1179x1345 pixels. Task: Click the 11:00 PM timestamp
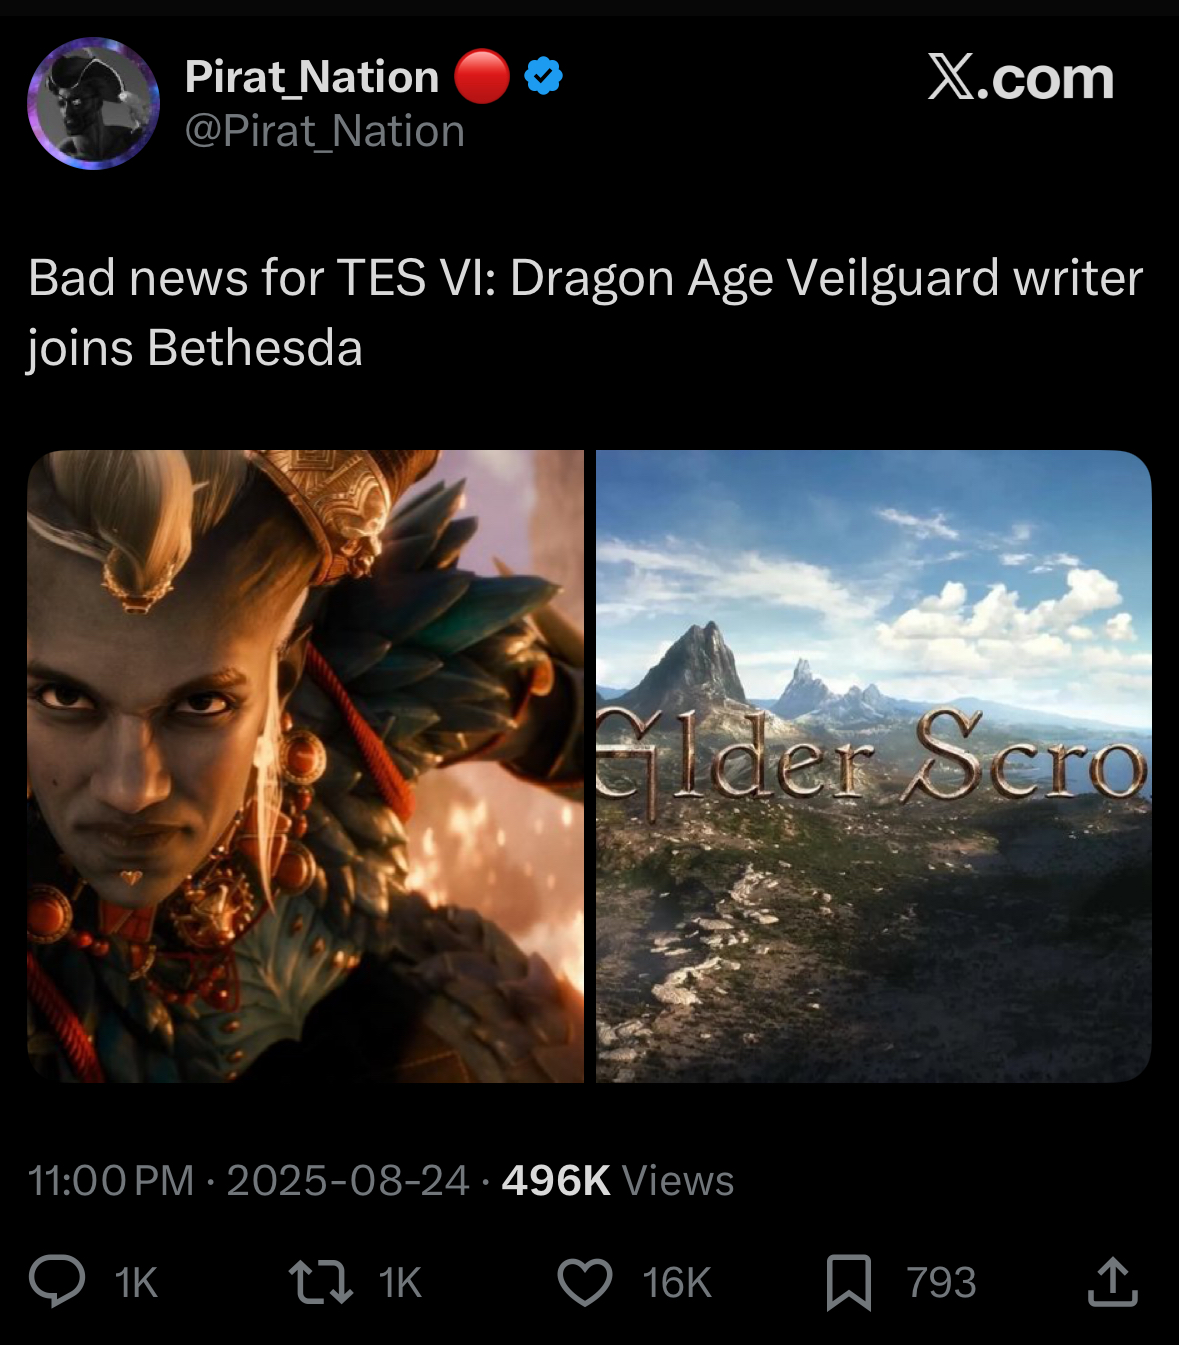point(110,1181)
